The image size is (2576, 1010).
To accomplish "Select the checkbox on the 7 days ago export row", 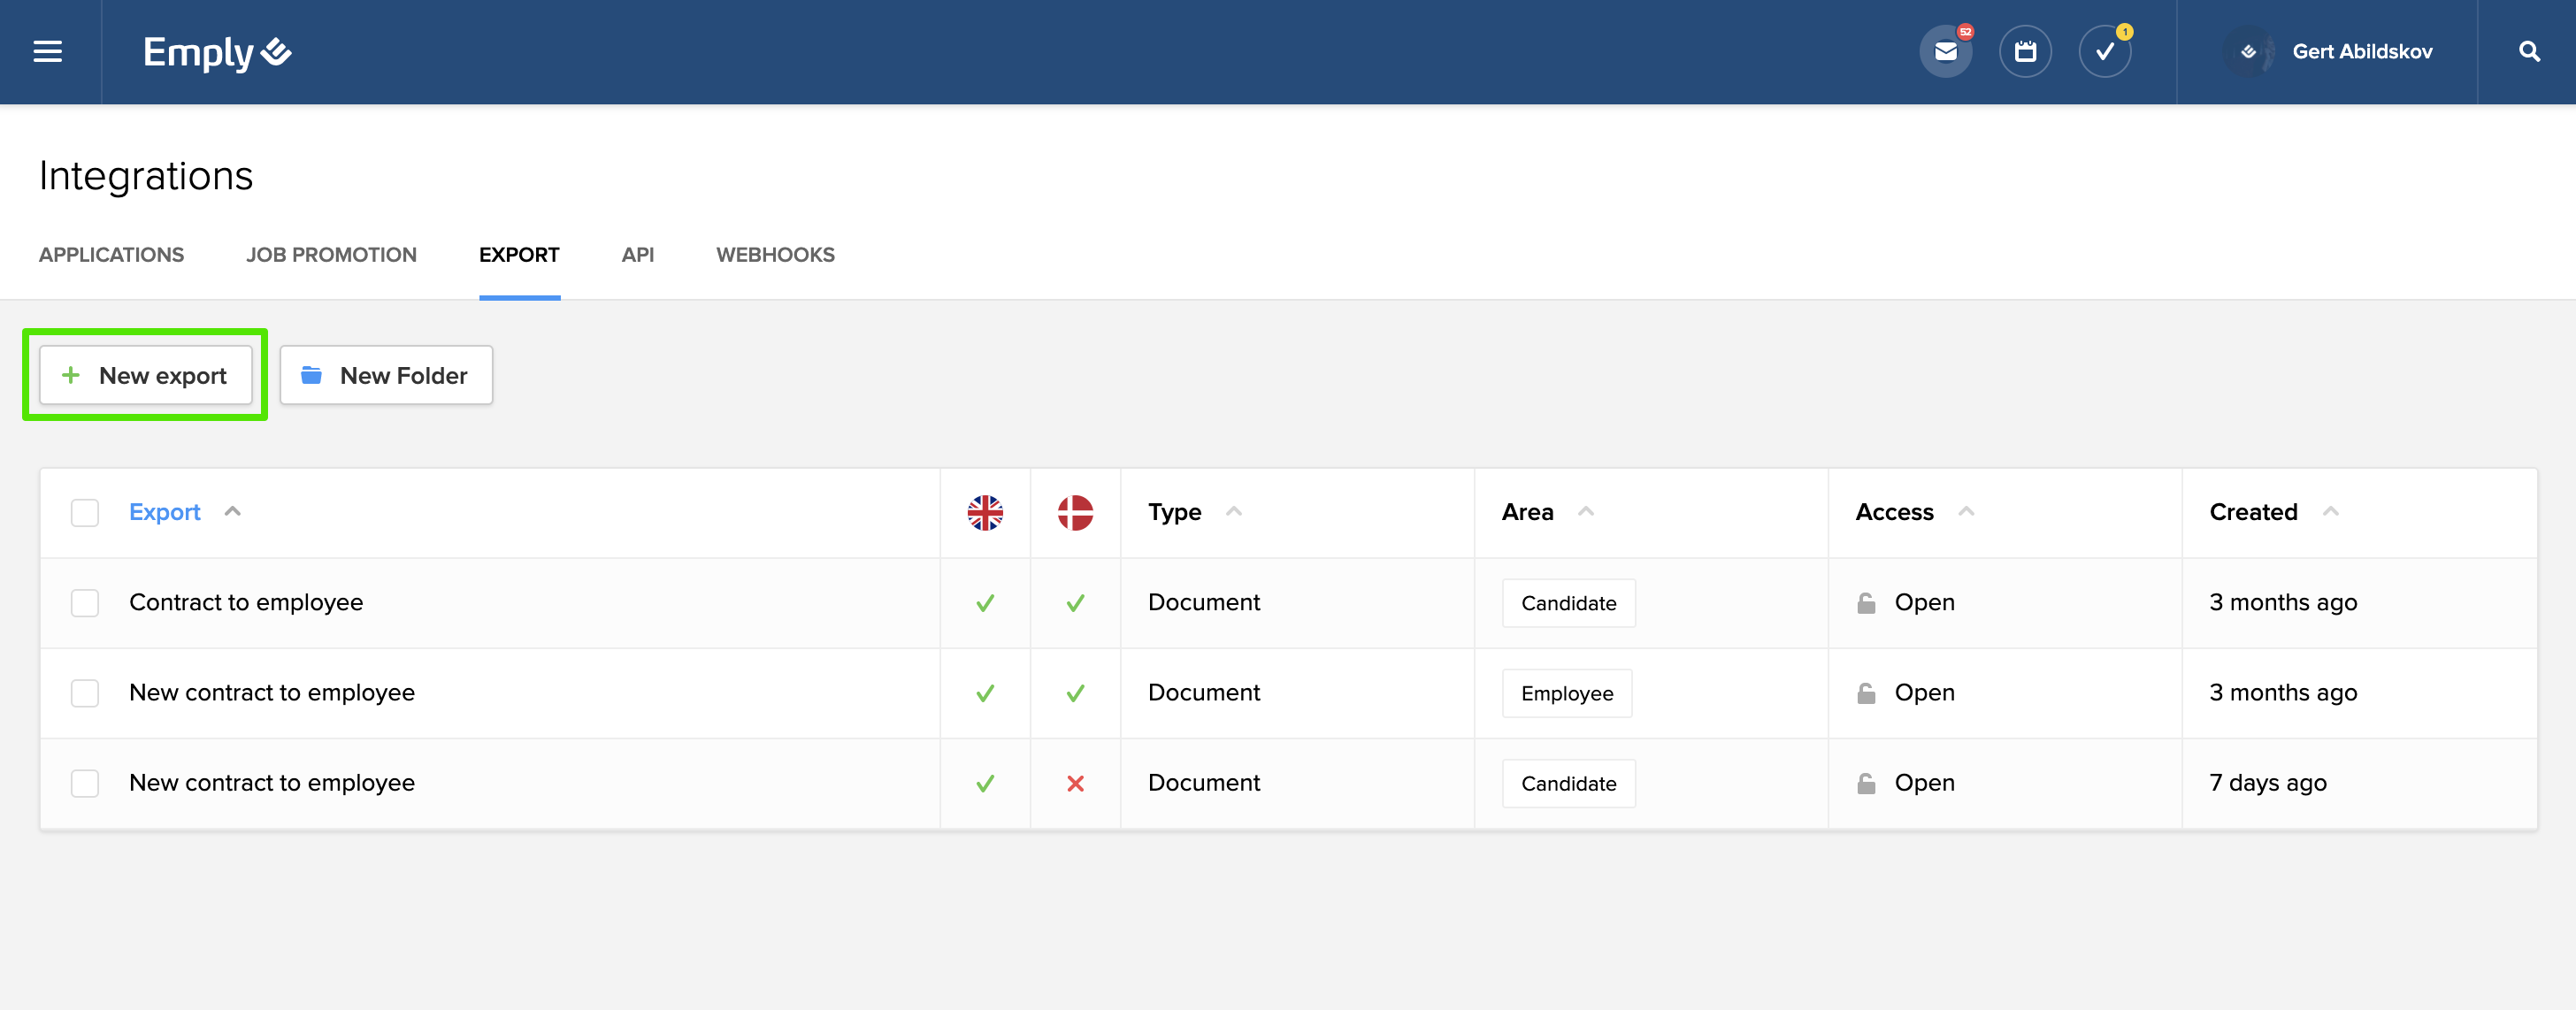I will pyautogui.click(x=84, y=783).
